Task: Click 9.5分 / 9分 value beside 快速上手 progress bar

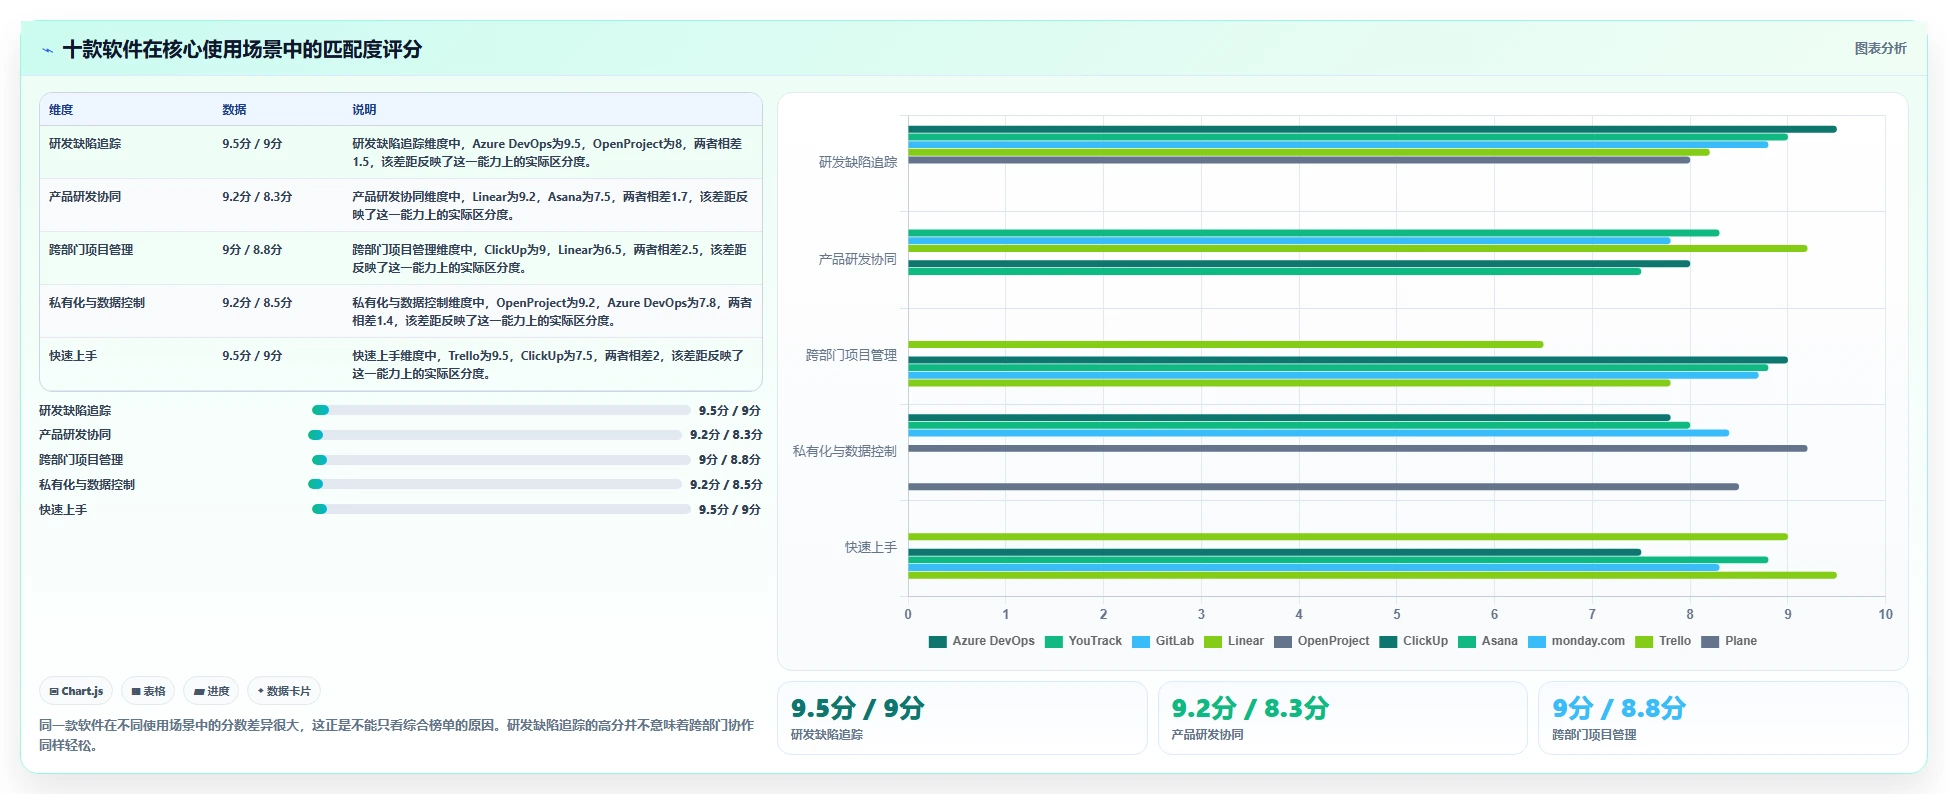Action: point(730,509)
